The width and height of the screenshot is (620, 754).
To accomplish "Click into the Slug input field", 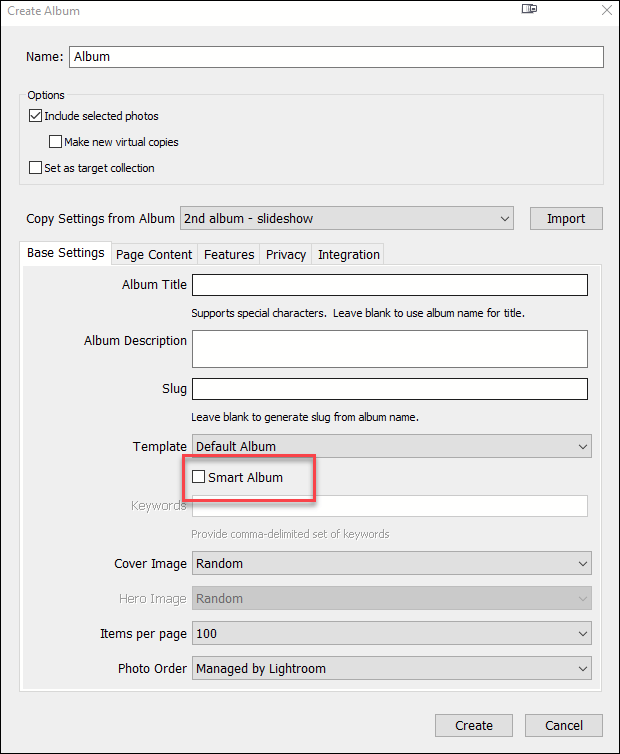I will pyautogui.click(x=390, y=389).
